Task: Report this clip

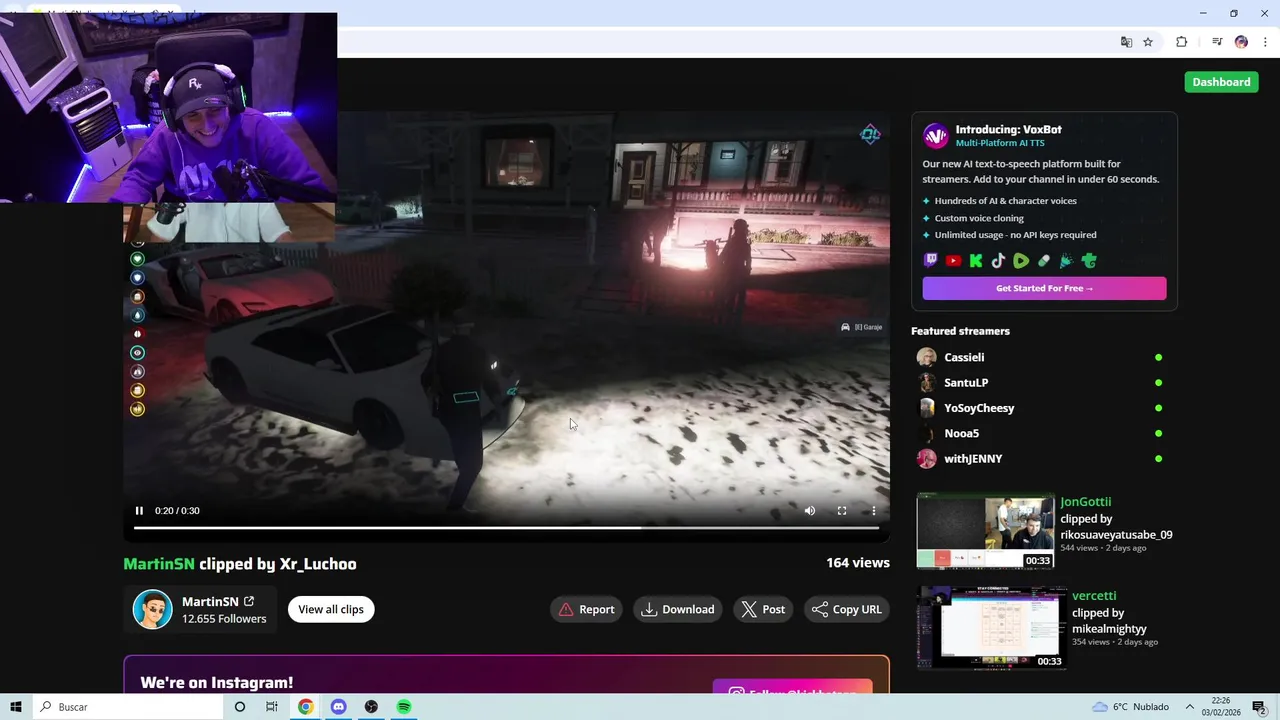Action: pyautogui.click(x=587, y=609)
